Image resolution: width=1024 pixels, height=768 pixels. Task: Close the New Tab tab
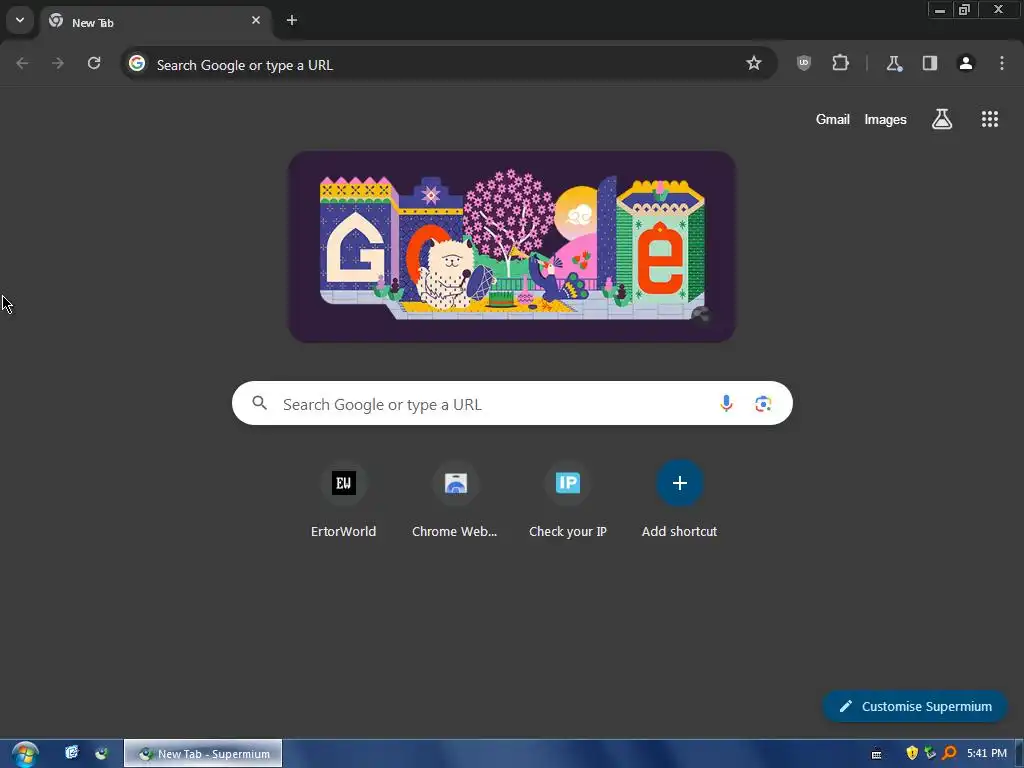pyautogui.click(x=256, y=20)
